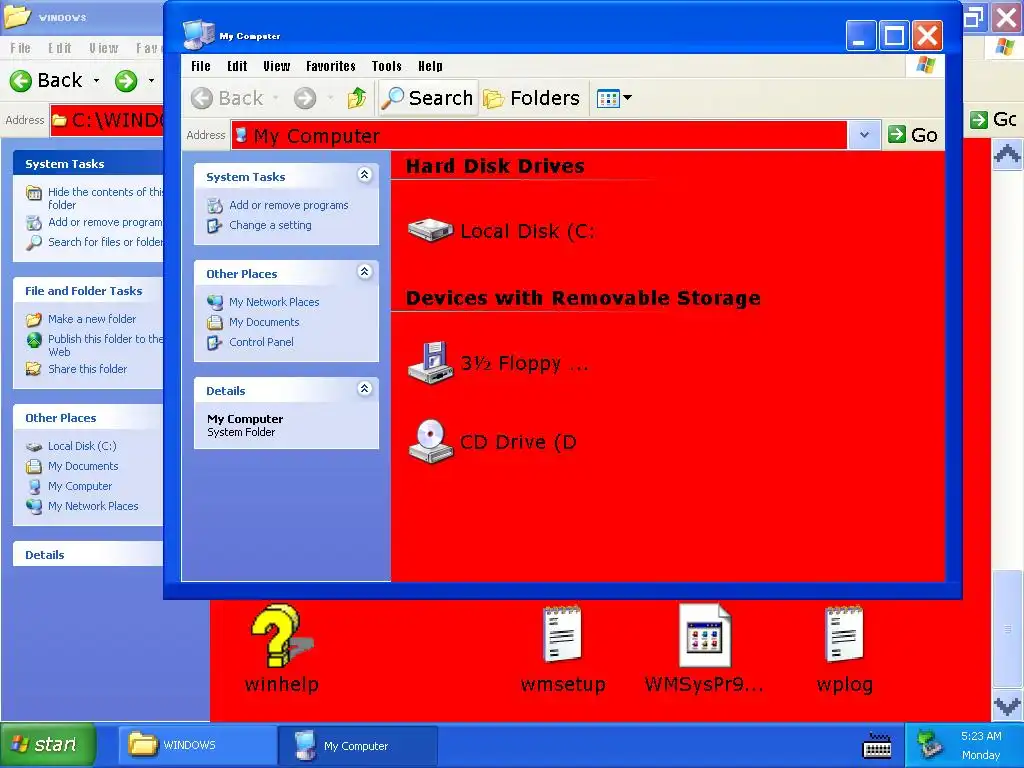This screenshot has width=1024, height=768.
Task: Click scroll down arrow in WINDOWS window
Action: tap(1008, 705)
